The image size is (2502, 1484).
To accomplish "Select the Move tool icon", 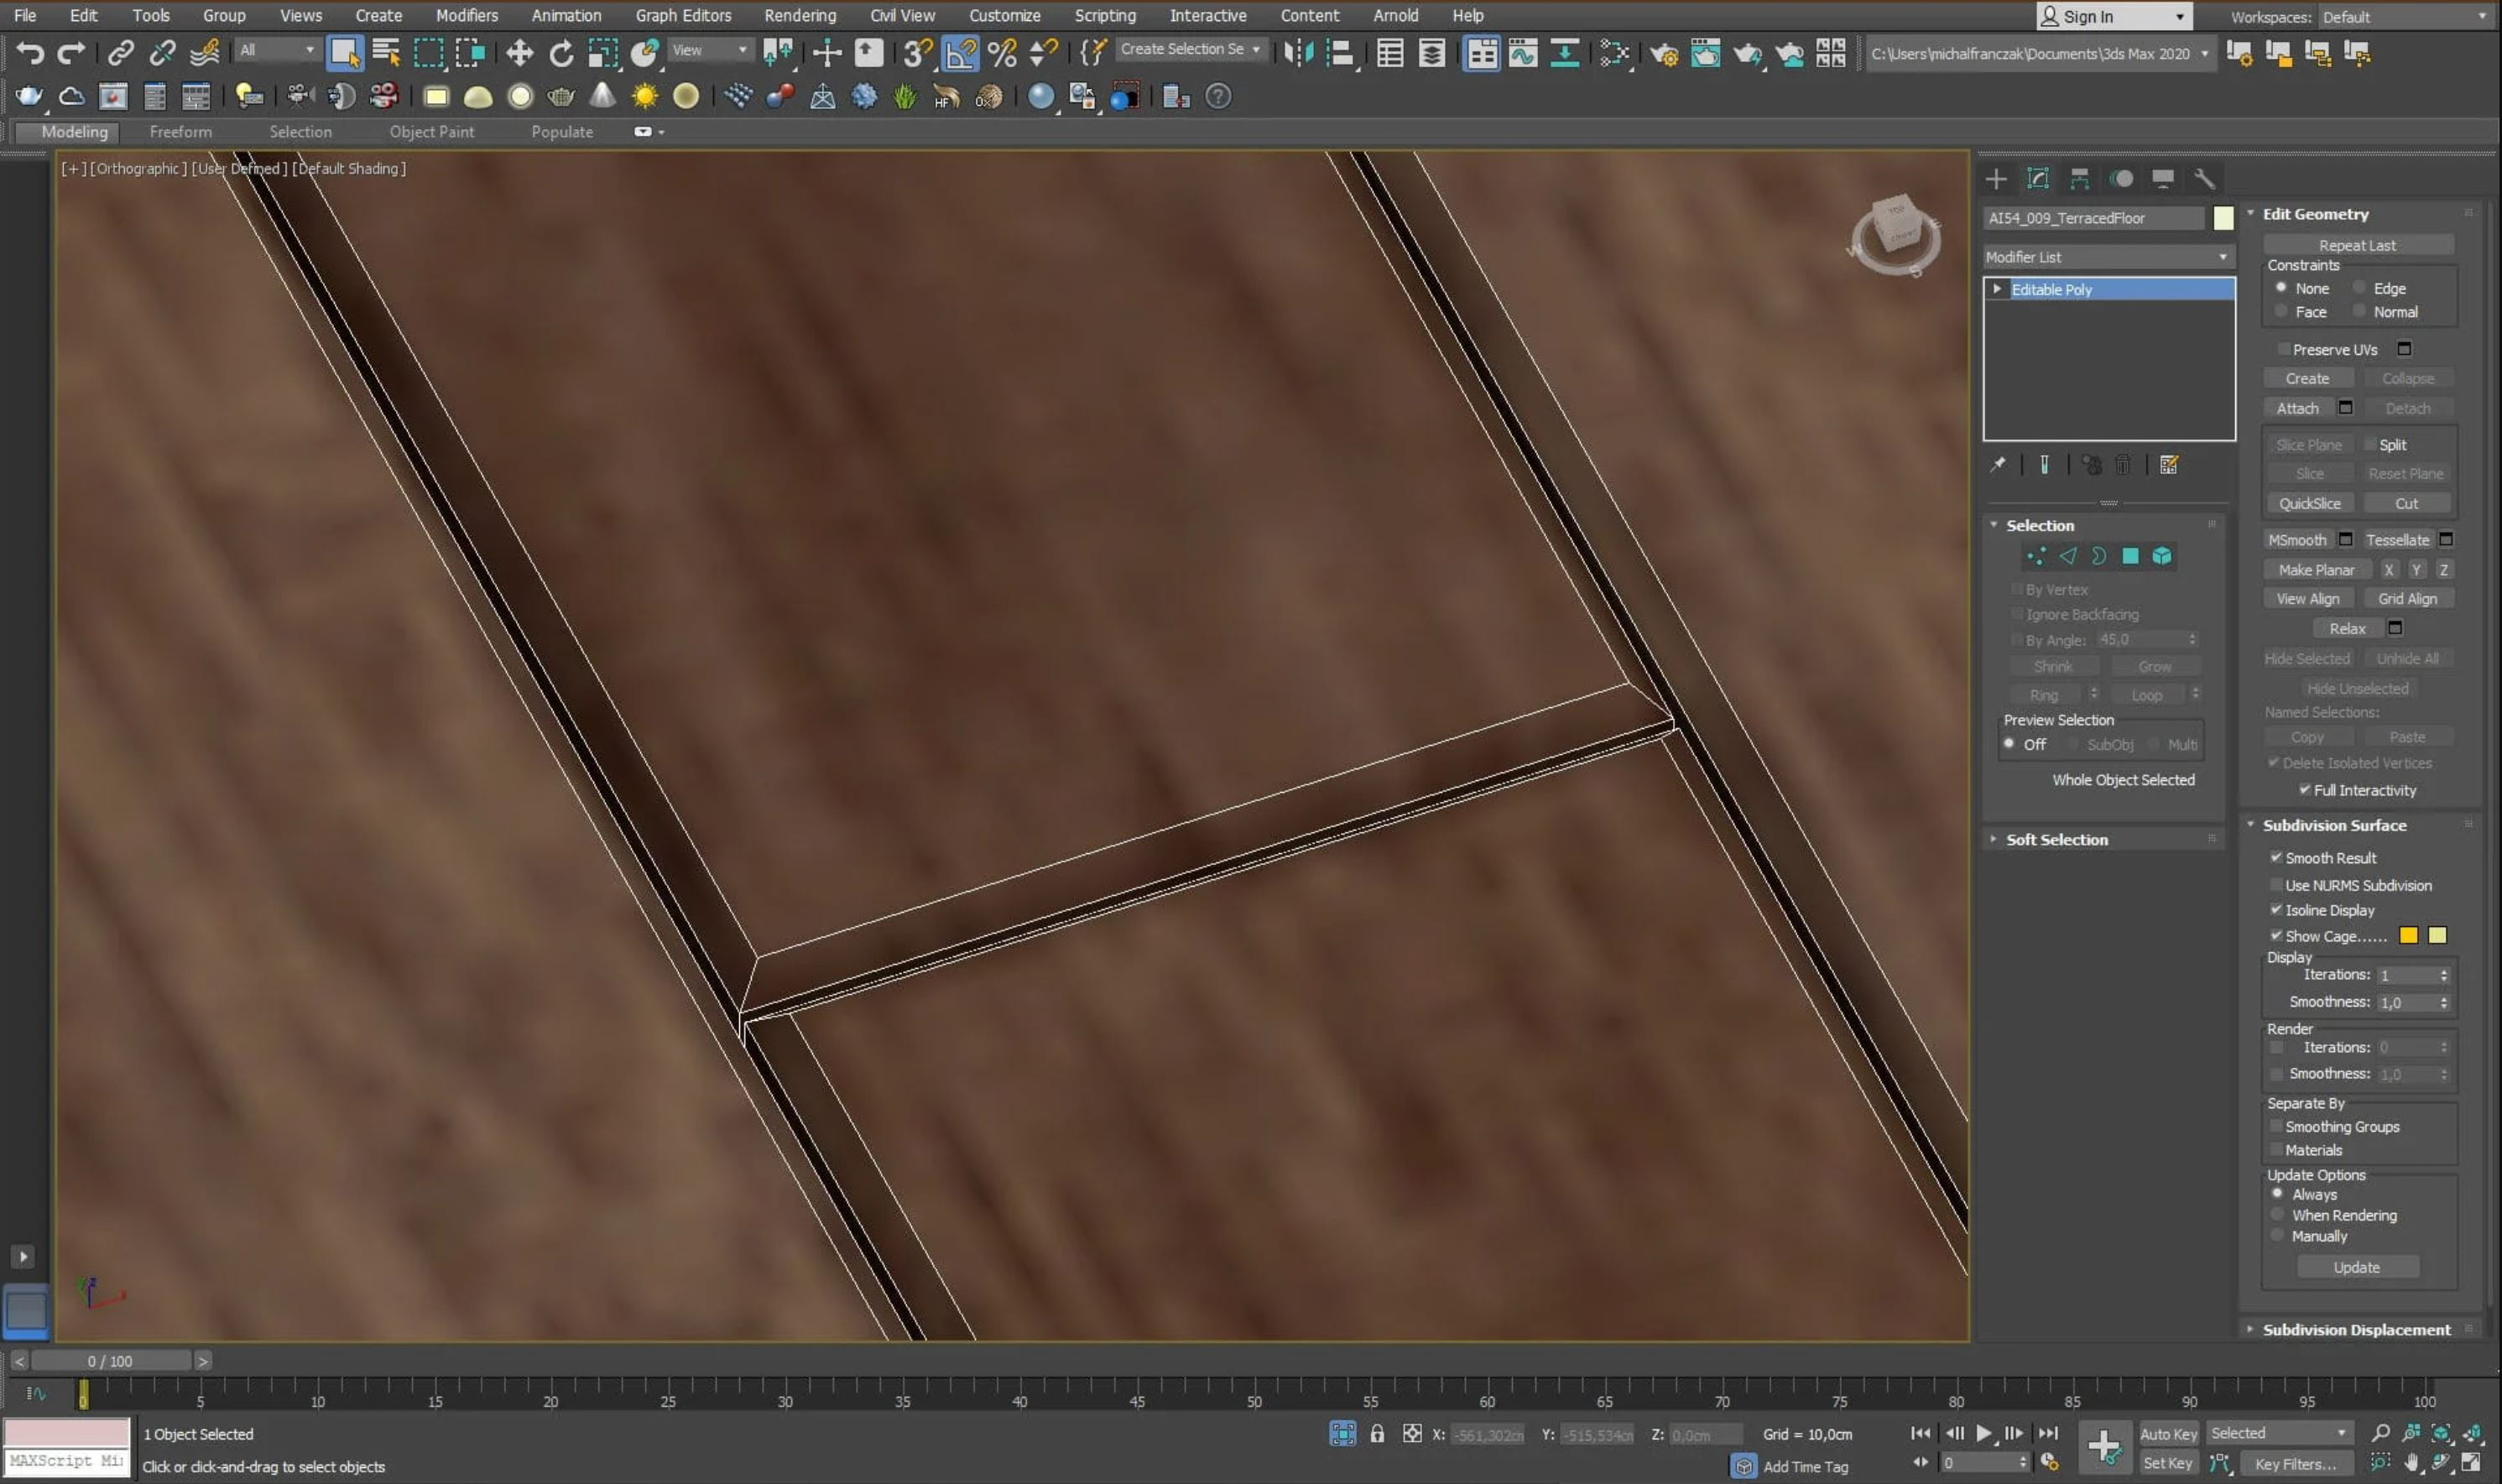I will [519, 53].
